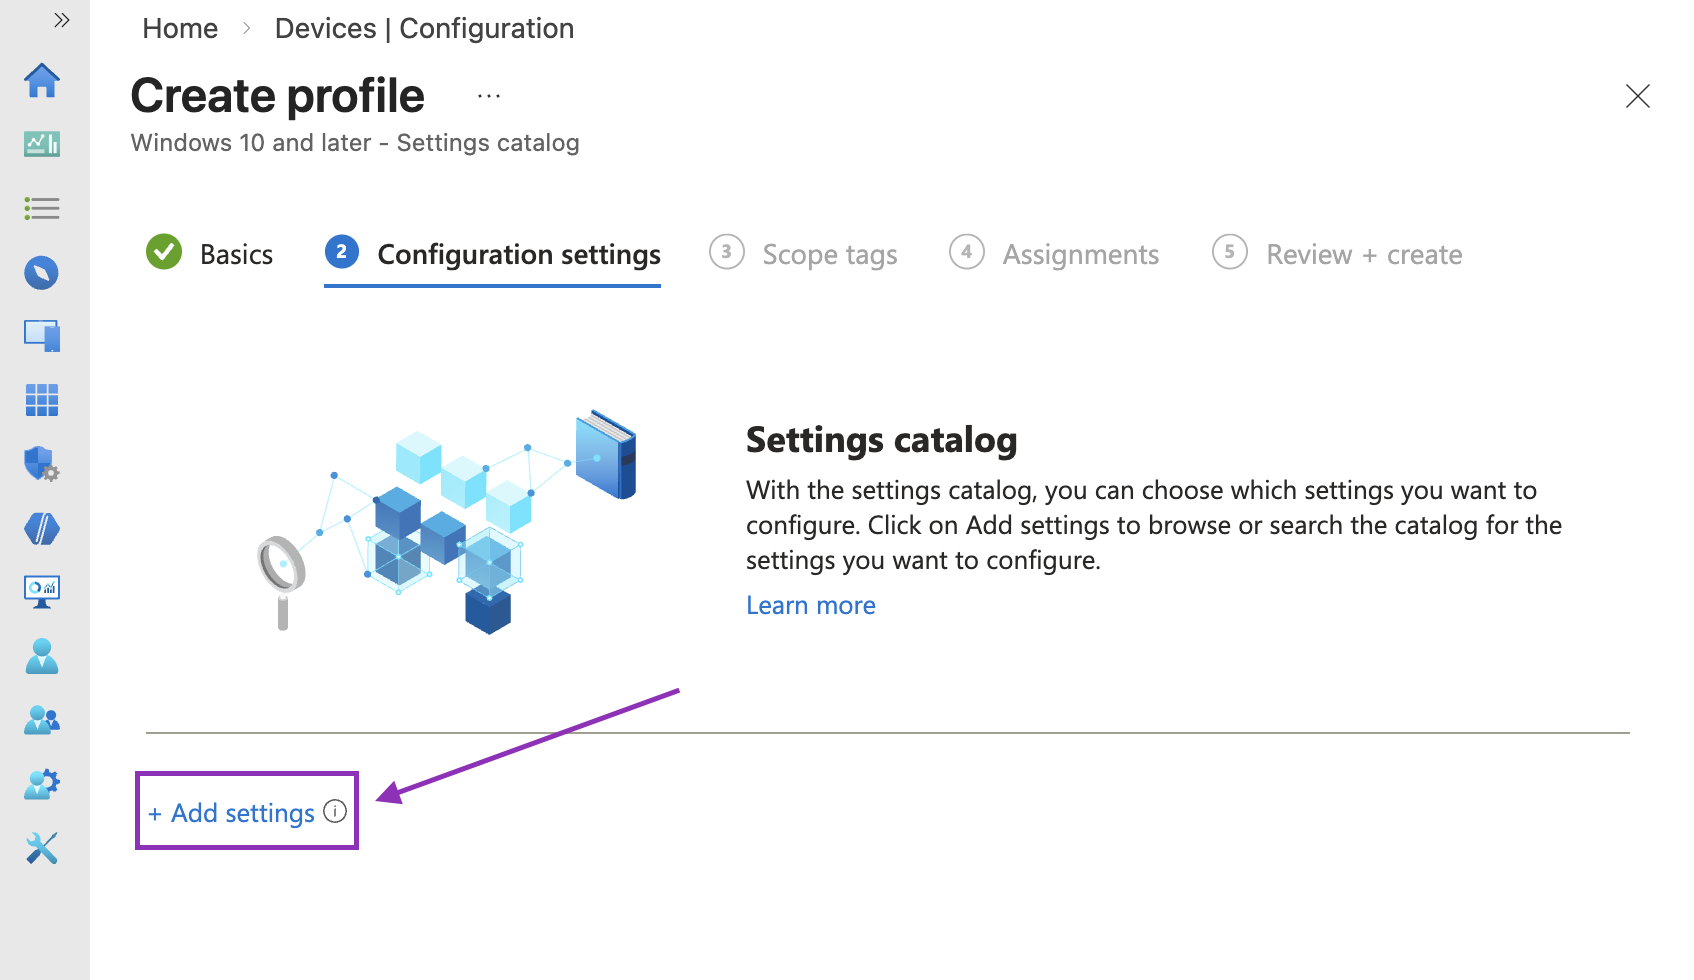Screen dimensions: 1694x980
Task: Open Apps grid icon in sidebar
Action: point(42,400)
